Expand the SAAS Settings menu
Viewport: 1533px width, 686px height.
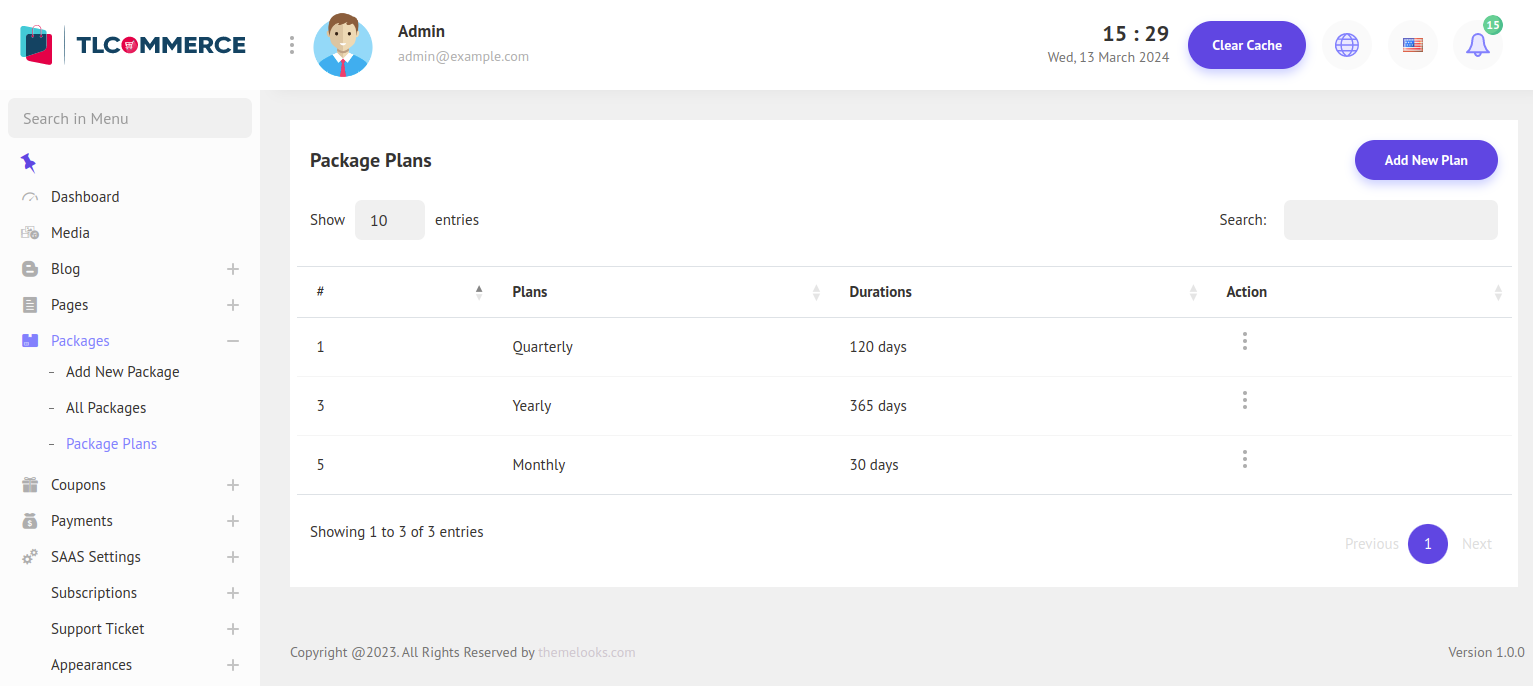point(232,557)
